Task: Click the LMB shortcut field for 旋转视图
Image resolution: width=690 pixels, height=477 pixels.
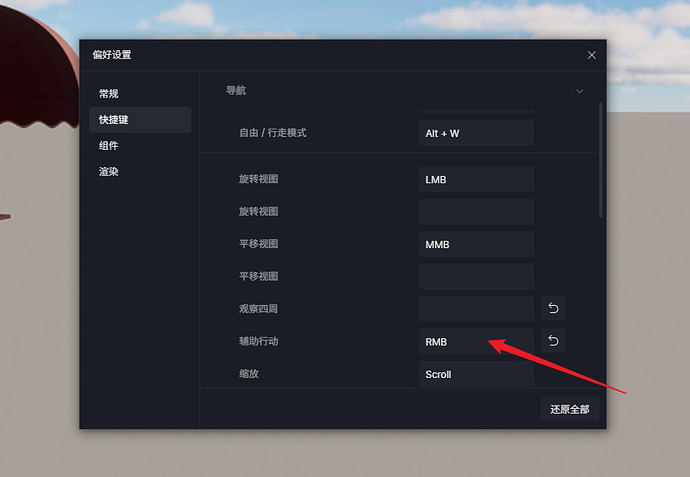Action: pos(477,179)
